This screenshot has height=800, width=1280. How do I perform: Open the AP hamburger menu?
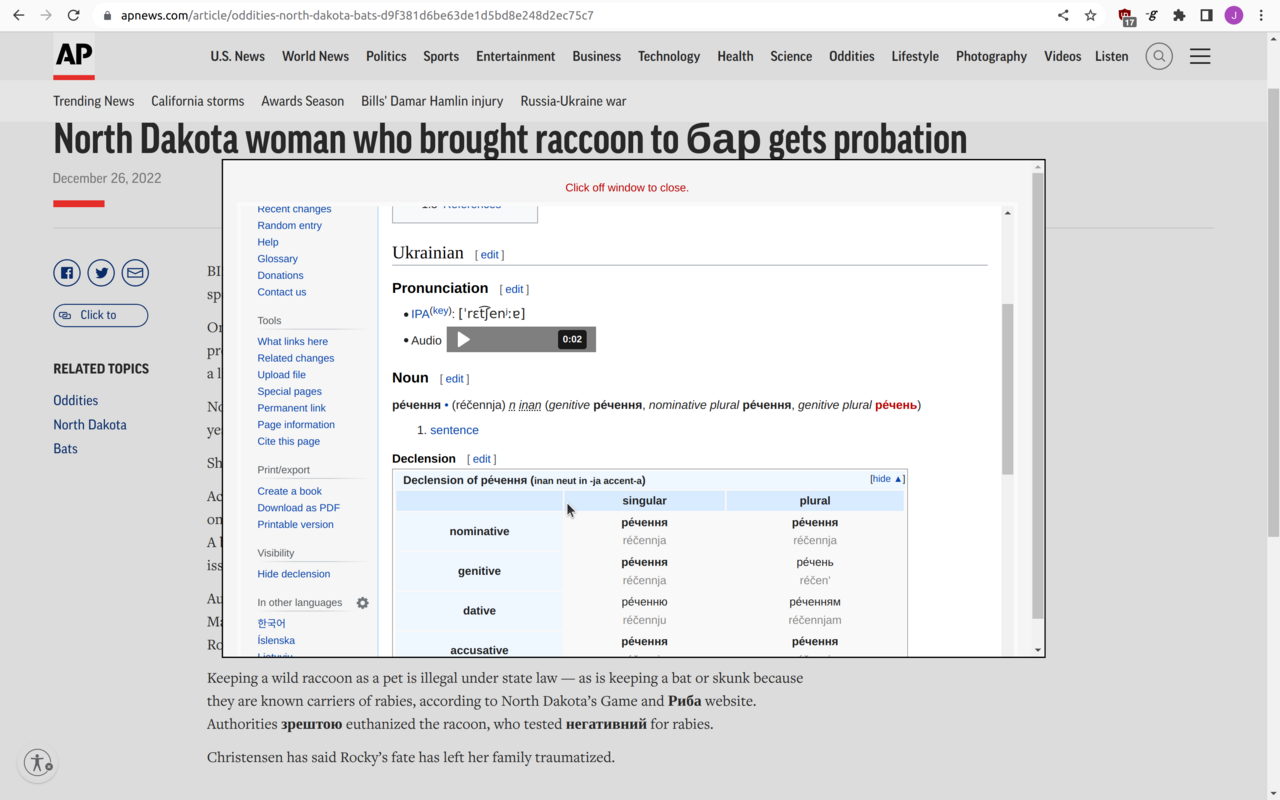pos(1200,56)
